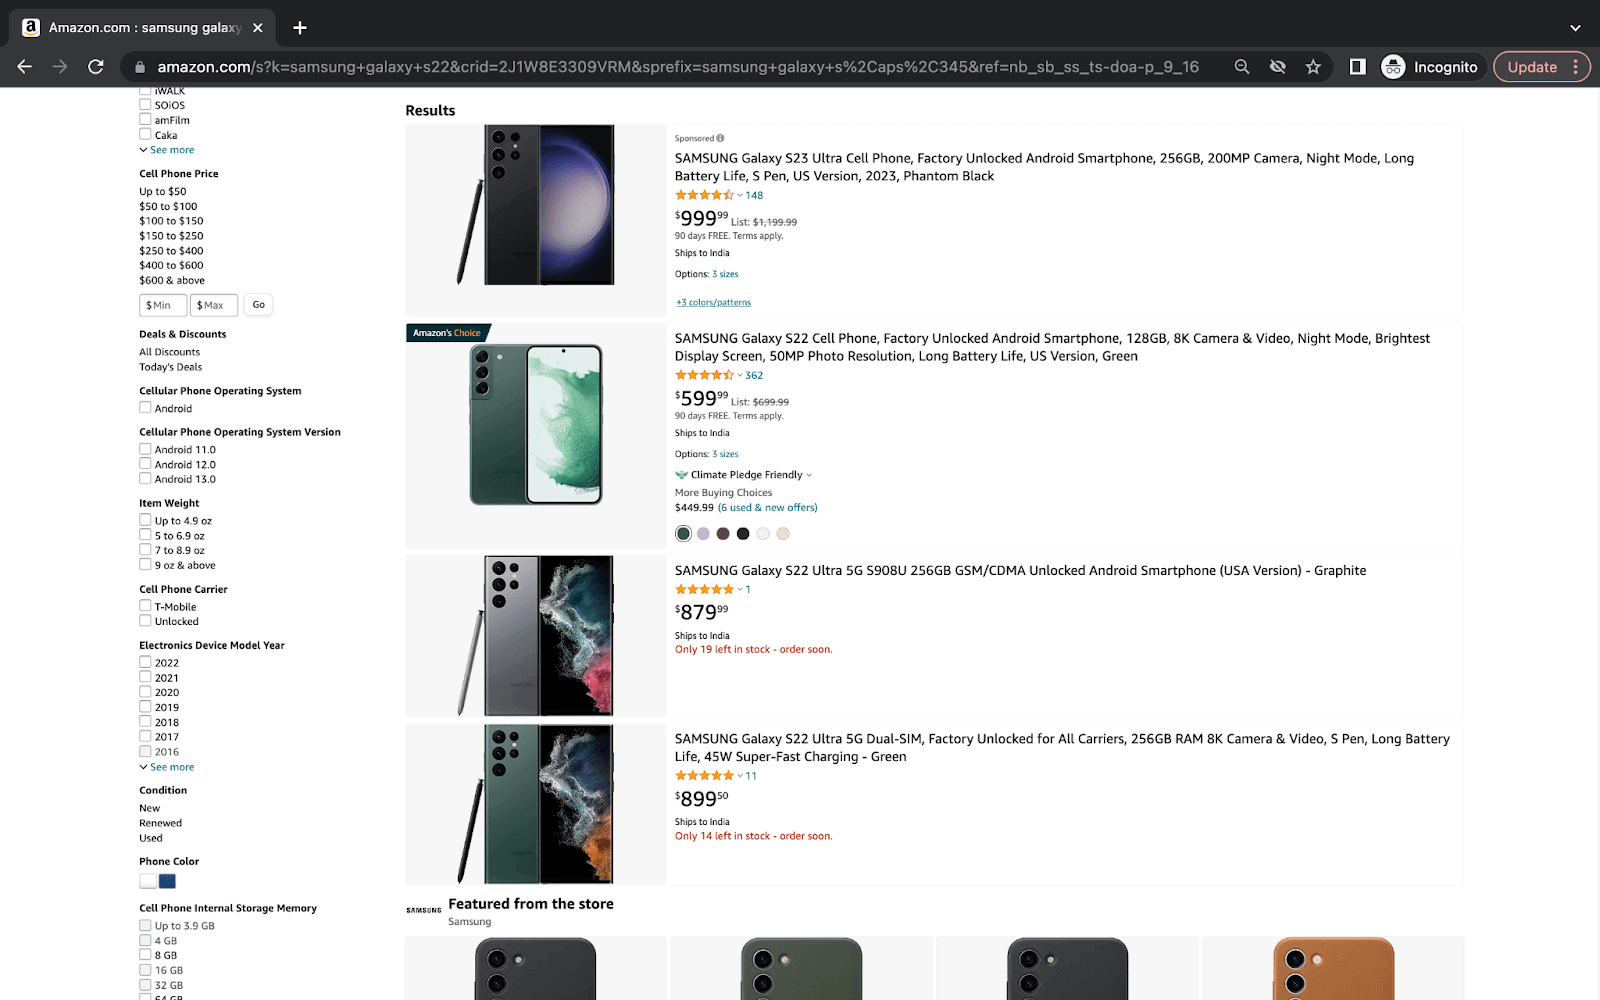Image resolution: width=1600 pixels, height=1000 pixels.
Task: Open the Update browser menu
Action: click(1533, 66)
